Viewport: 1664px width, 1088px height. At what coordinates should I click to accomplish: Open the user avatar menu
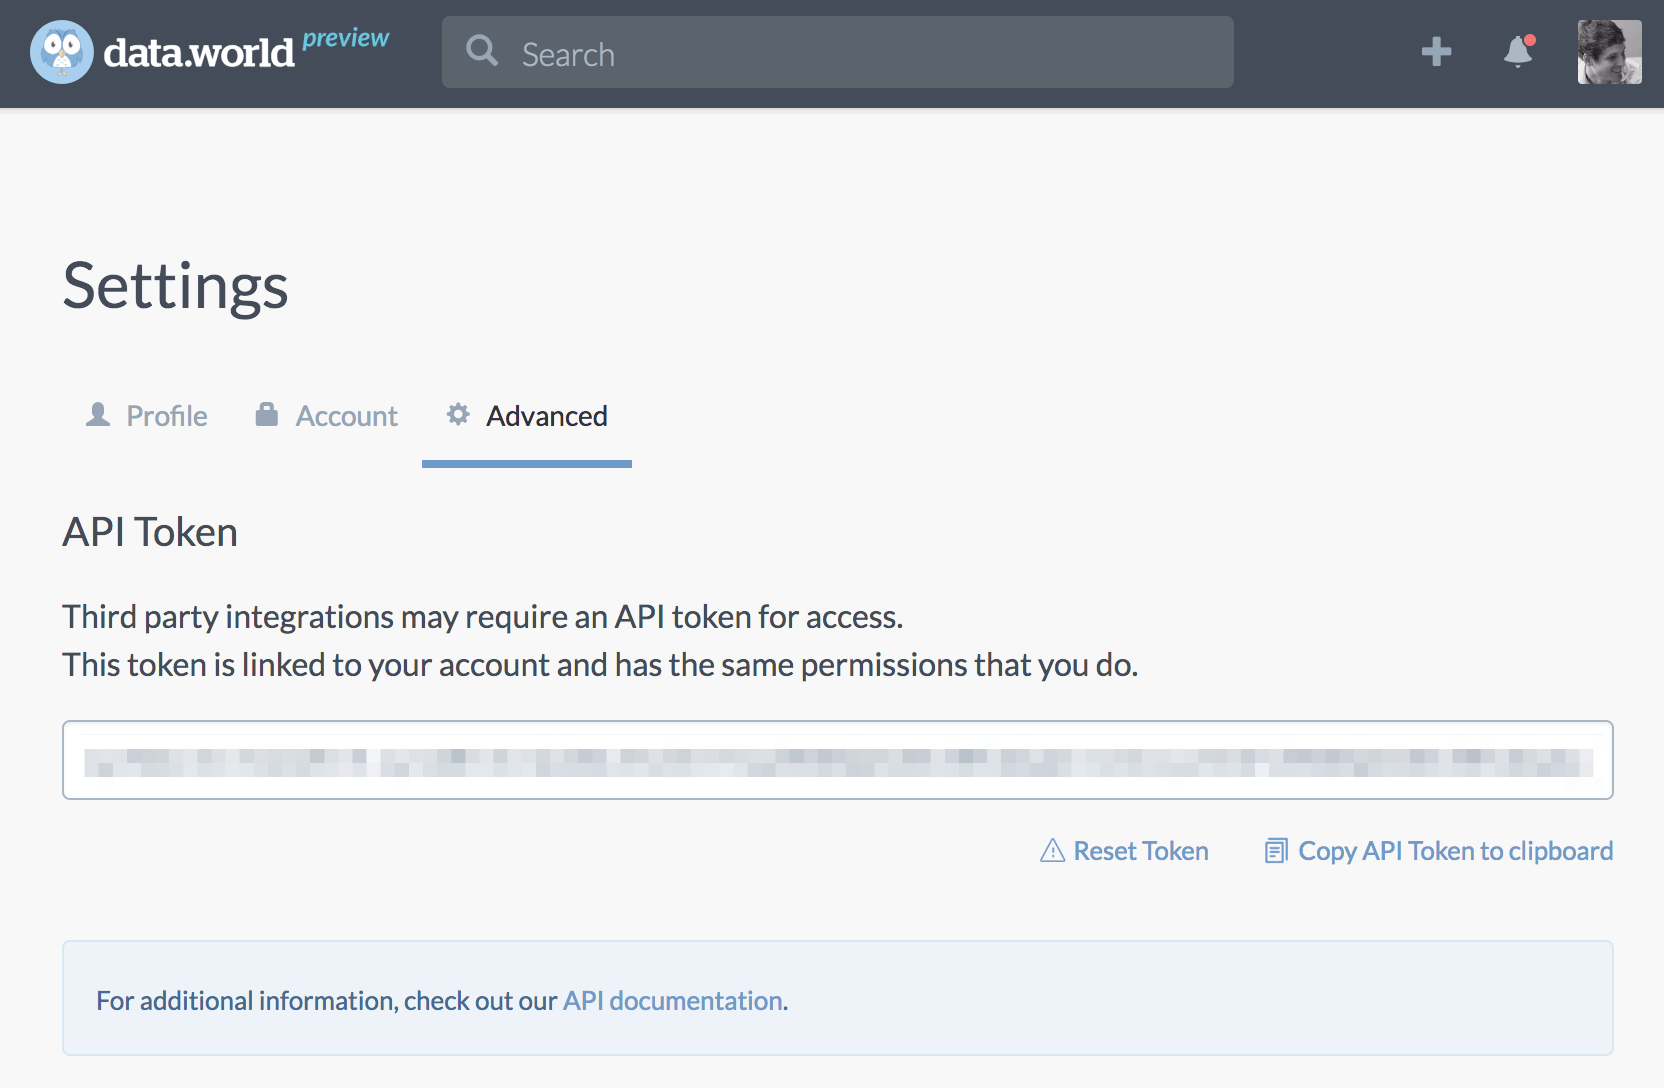[x=1608, y=52]
